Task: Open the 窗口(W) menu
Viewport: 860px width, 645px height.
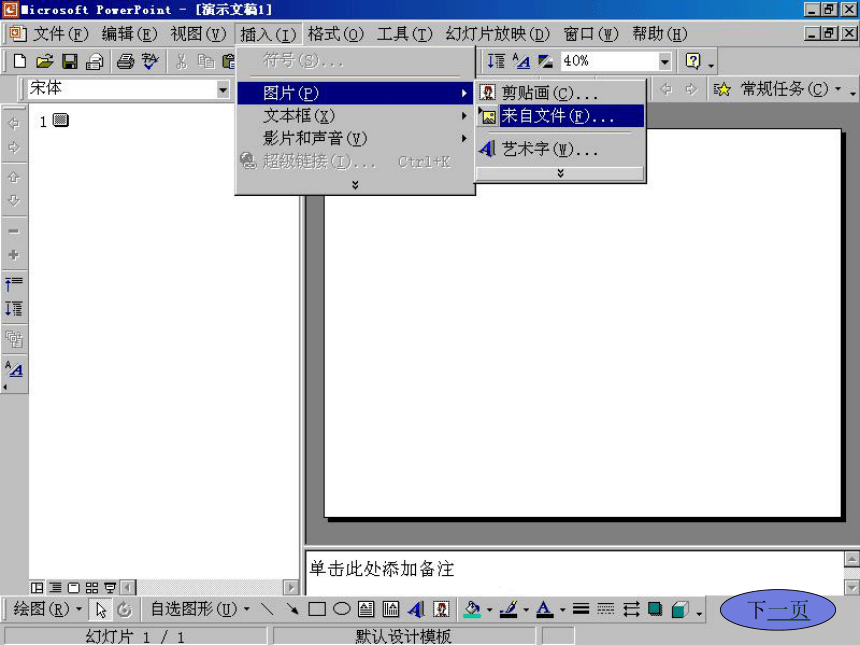Action: (x=591, y=34)
